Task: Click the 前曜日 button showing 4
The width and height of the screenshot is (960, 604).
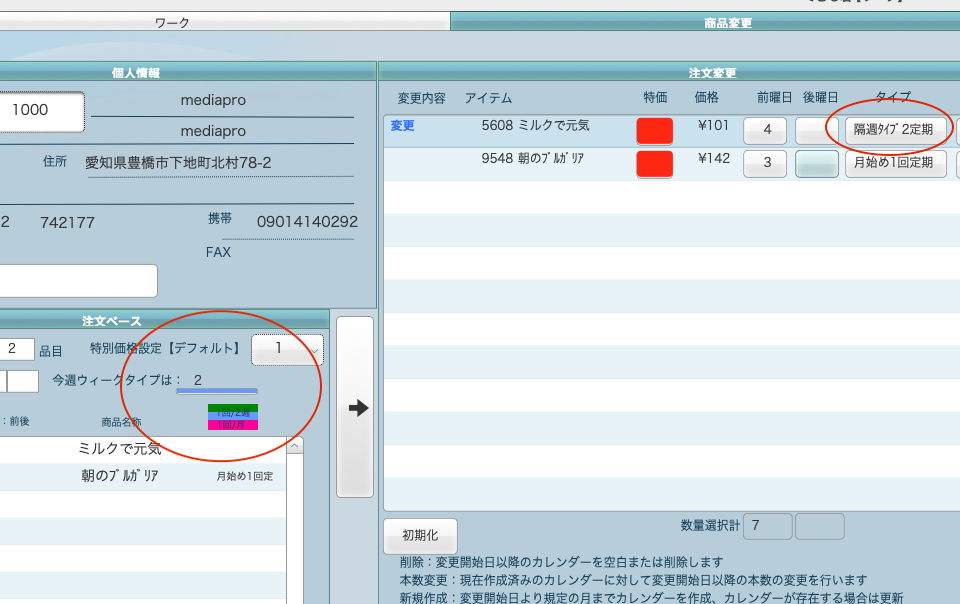Action: pyautogui.click(x=766, y=130)
